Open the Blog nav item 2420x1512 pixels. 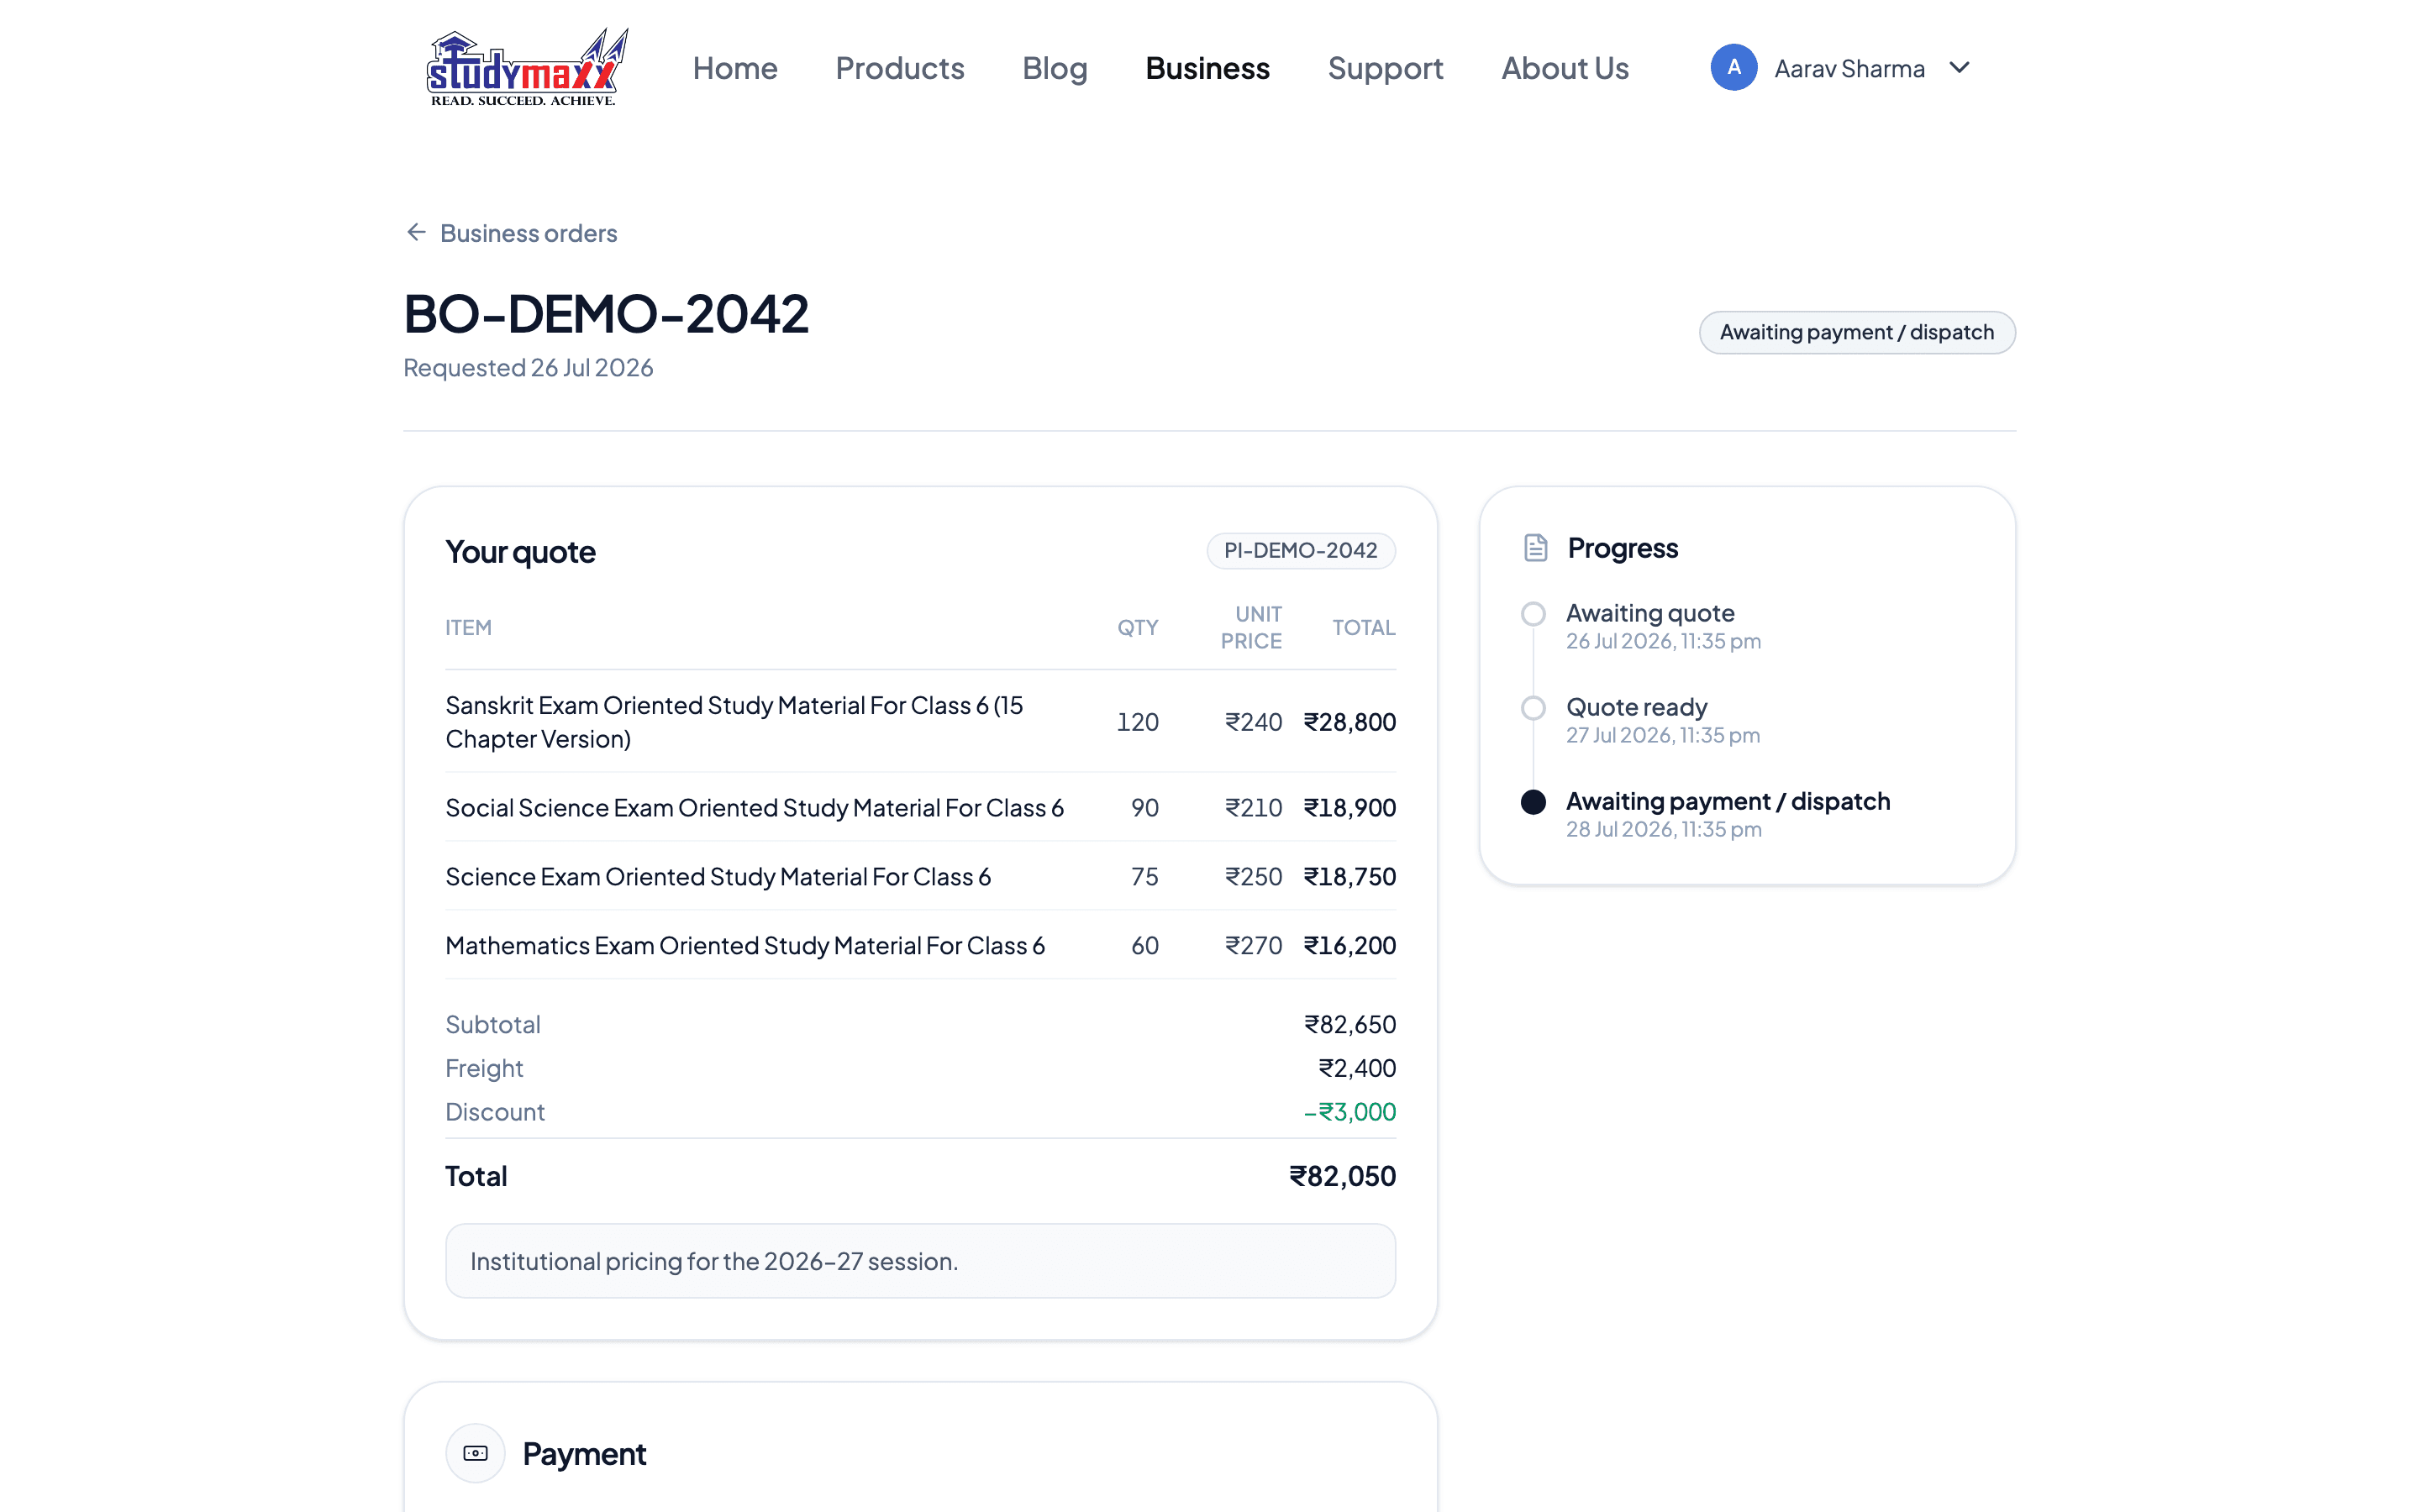coord(1055,68)
